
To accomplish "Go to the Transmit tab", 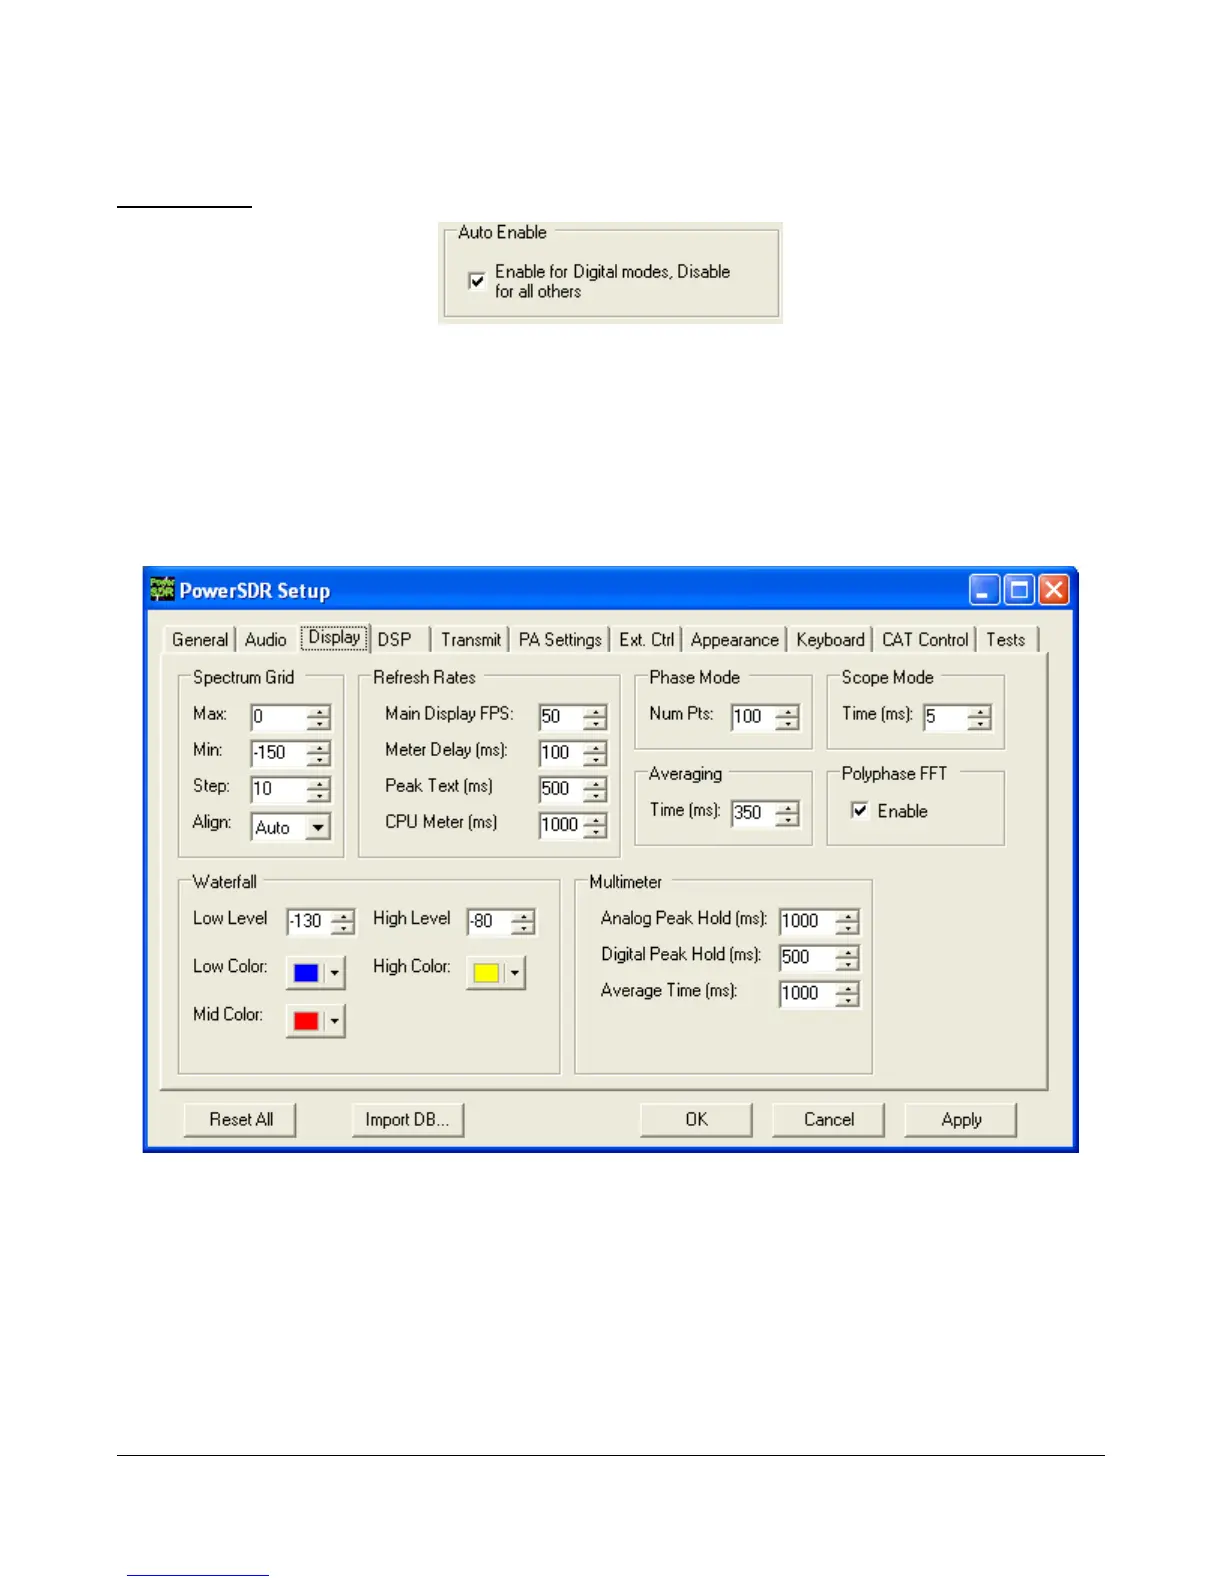I will pyautogui.click(x=471, y=640).
